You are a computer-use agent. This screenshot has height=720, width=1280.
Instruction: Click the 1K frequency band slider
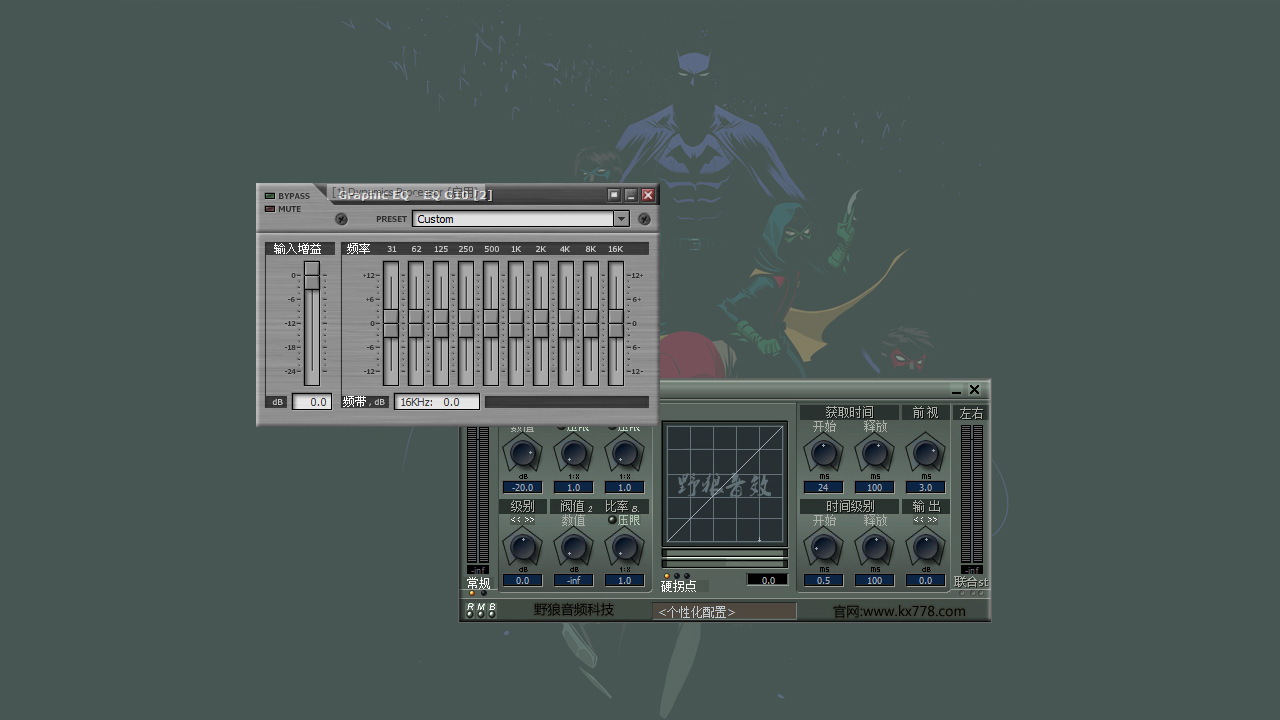516,323
